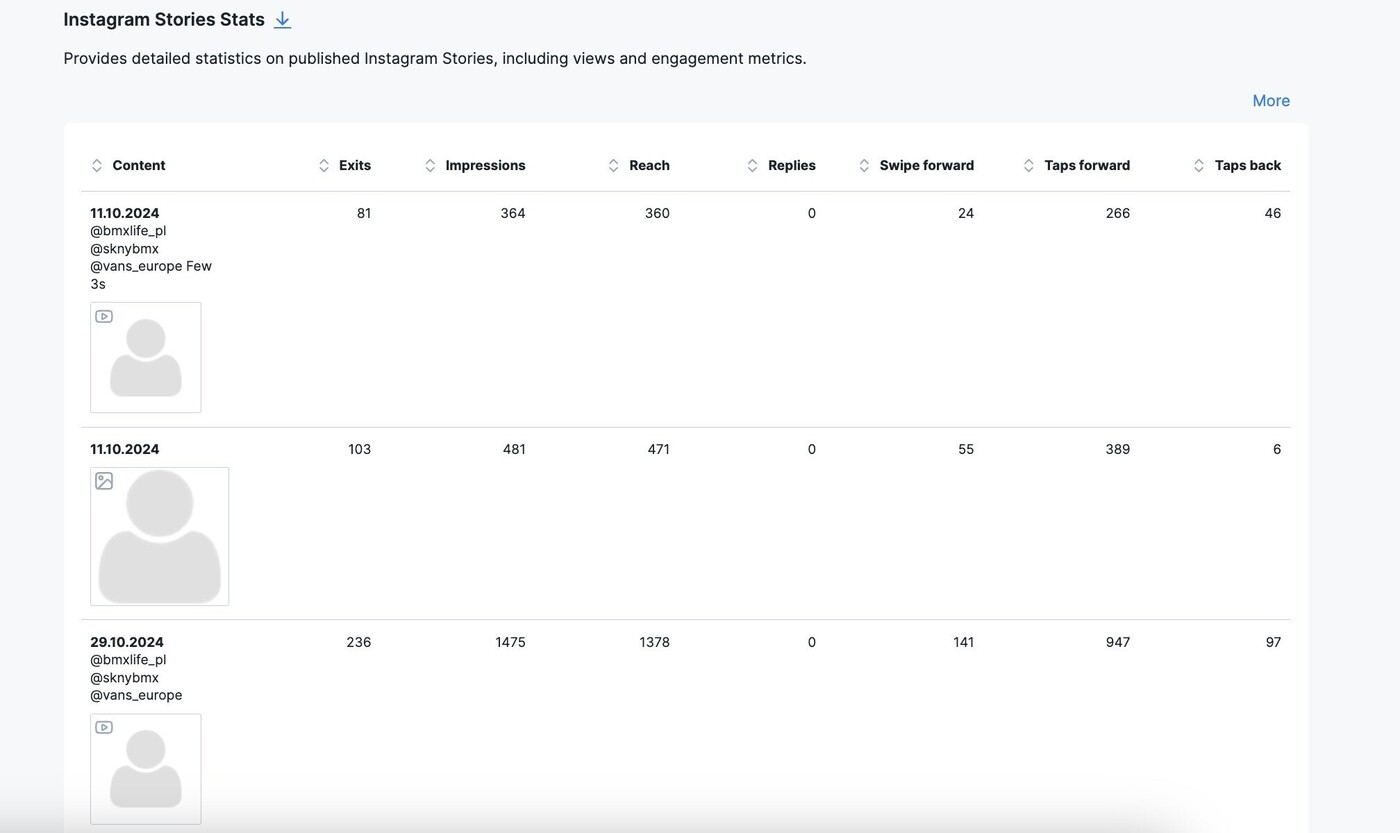The height and width of the screenshot is (833, 1400).
Task: Select Taps forward value 947
Action: 1118,642
